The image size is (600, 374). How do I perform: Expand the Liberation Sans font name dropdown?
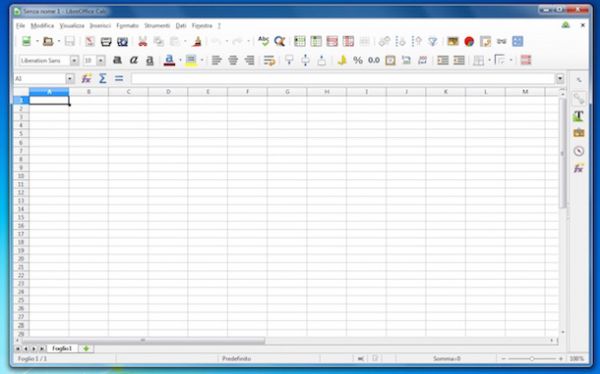tap(74, 60)
